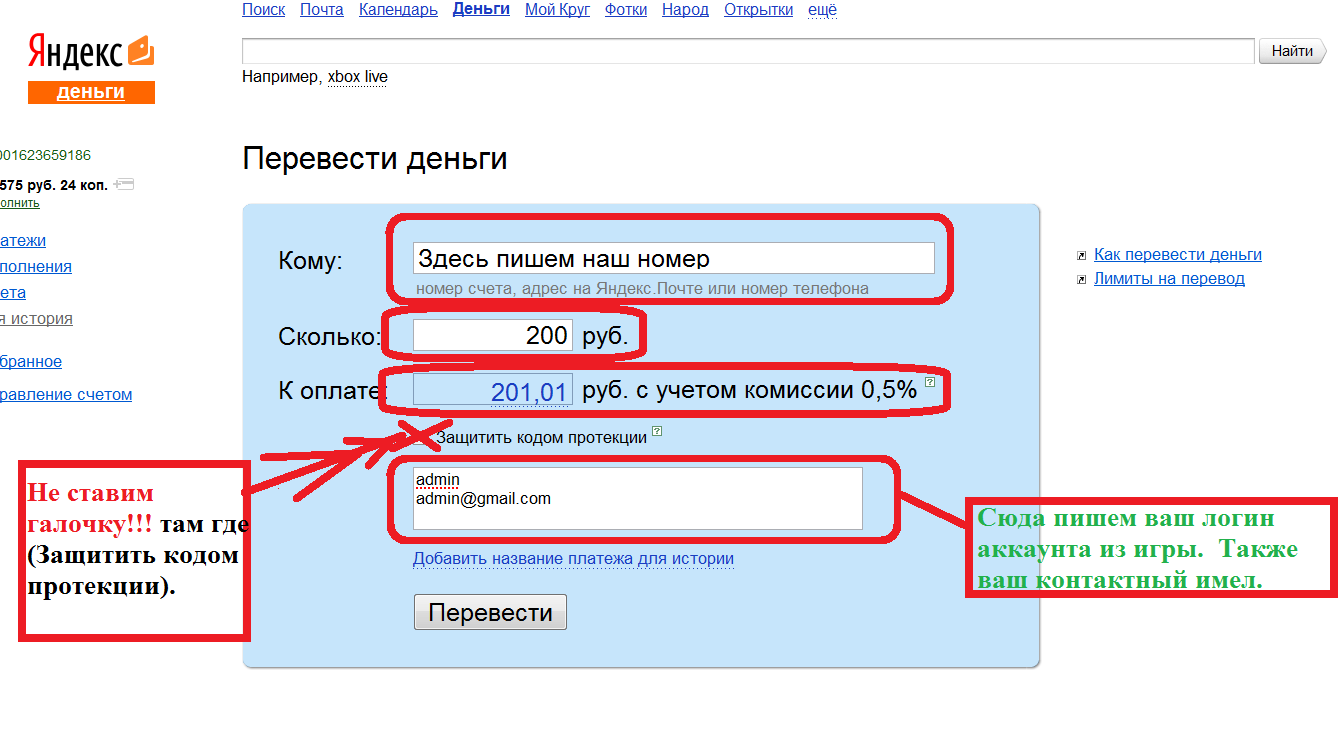
Task: Focus the Кому recipient field
Action: tap(673, 258)
